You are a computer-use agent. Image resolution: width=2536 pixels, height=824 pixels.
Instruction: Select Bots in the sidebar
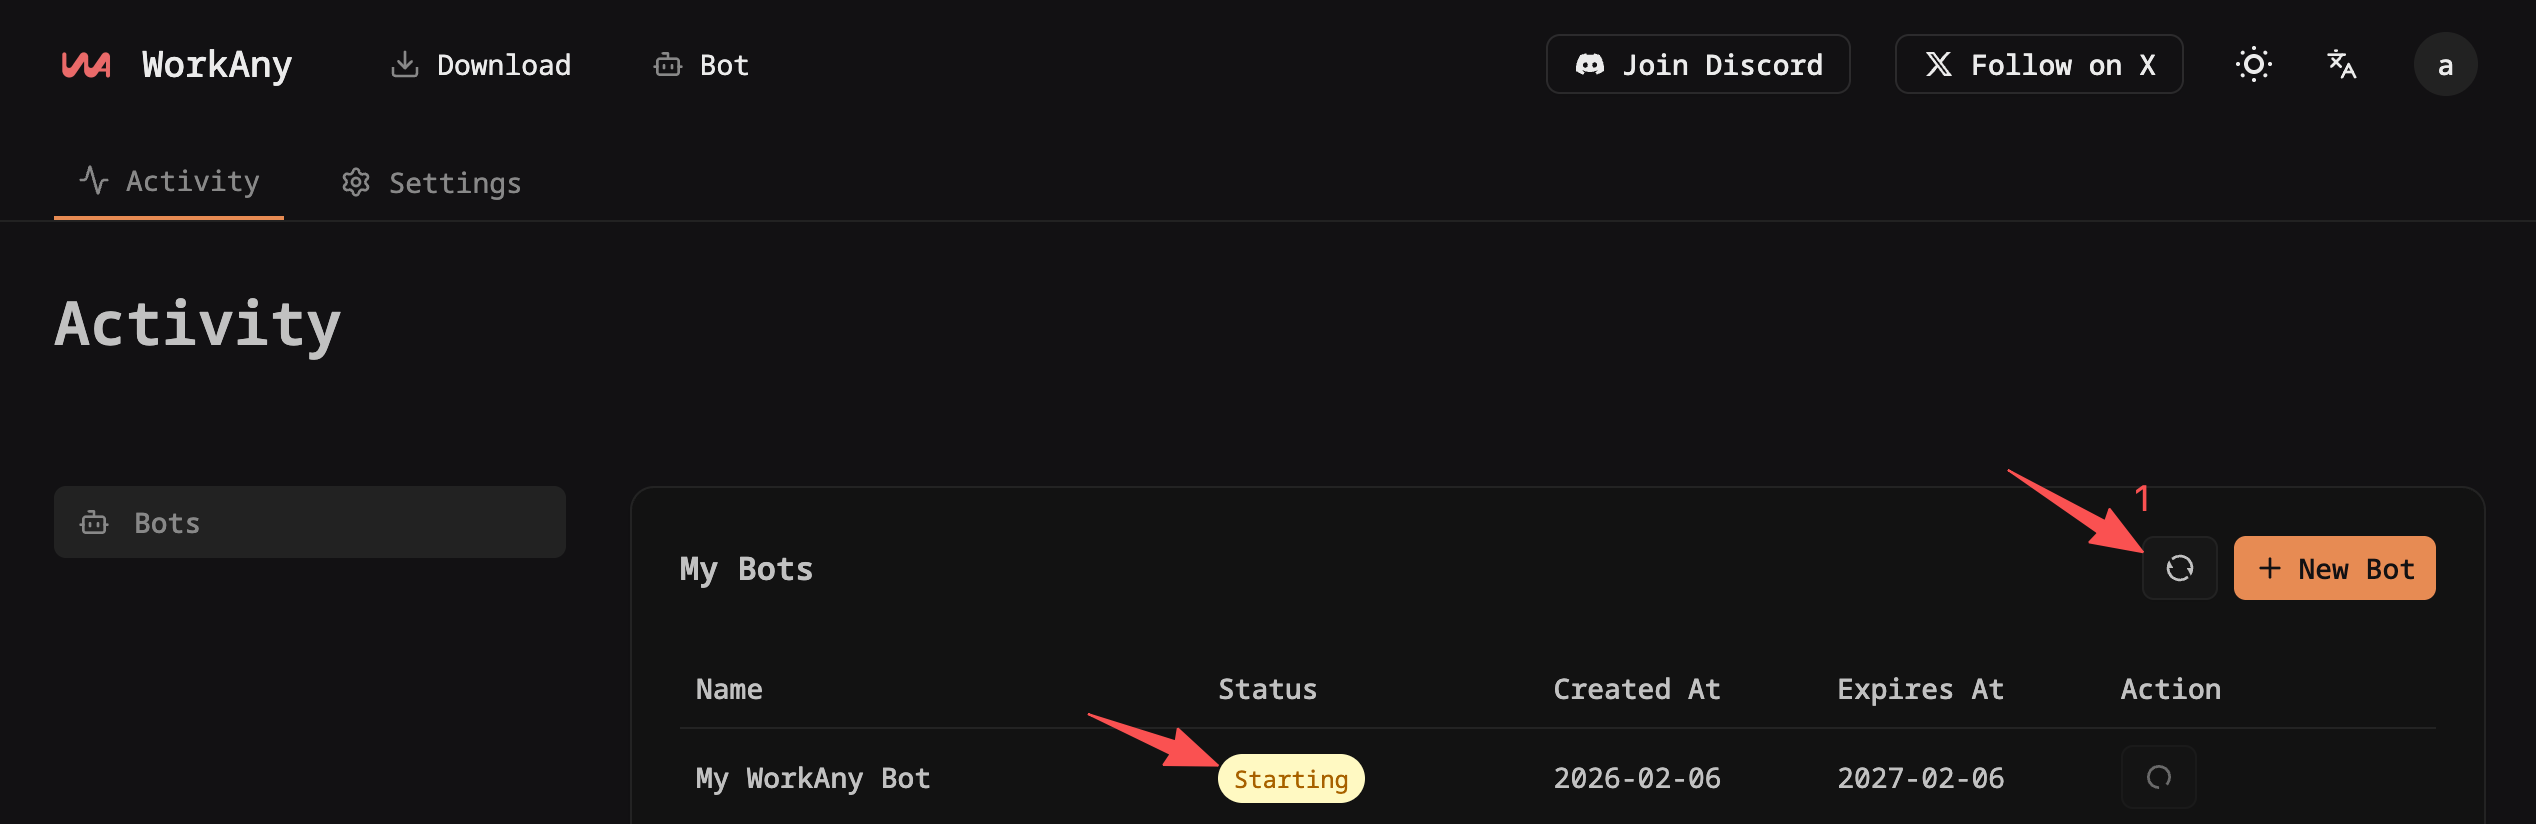coord(309,522)
